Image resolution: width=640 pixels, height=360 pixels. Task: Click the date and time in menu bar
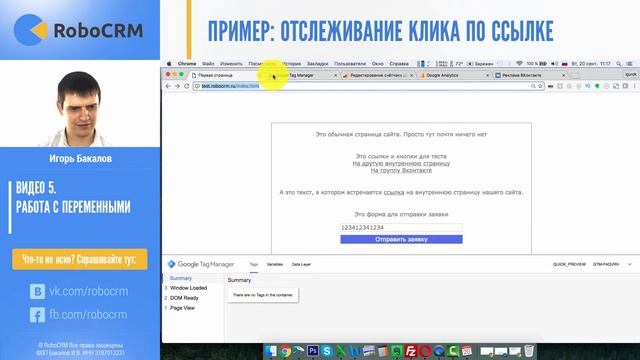tap(591, 64)
